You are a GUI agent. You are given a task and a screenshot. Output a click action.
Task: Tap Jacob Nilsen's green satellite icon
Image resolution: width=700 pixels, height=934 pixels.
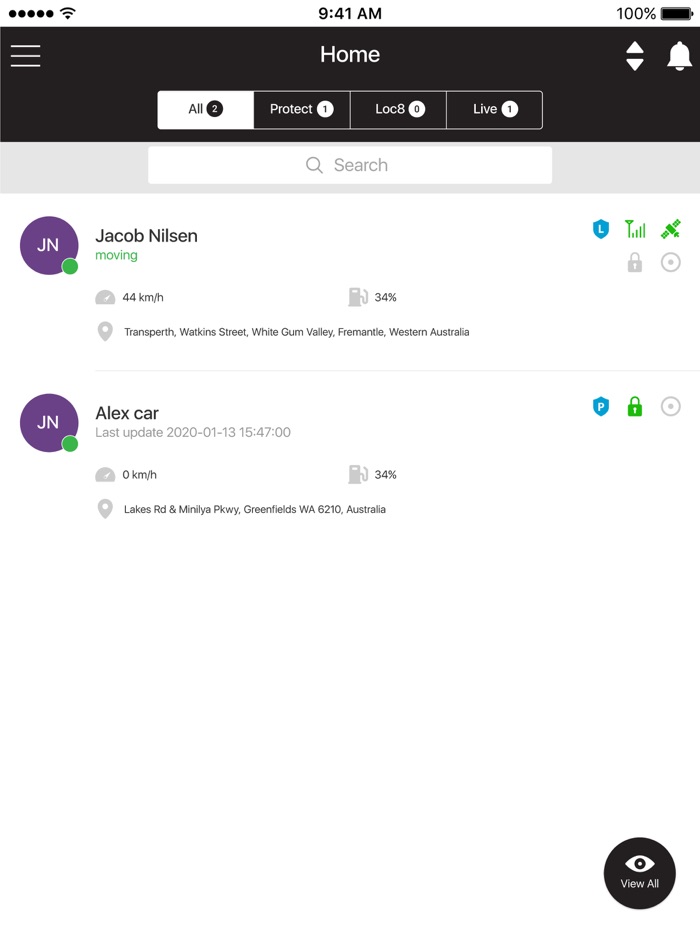[x=671, y=230]
